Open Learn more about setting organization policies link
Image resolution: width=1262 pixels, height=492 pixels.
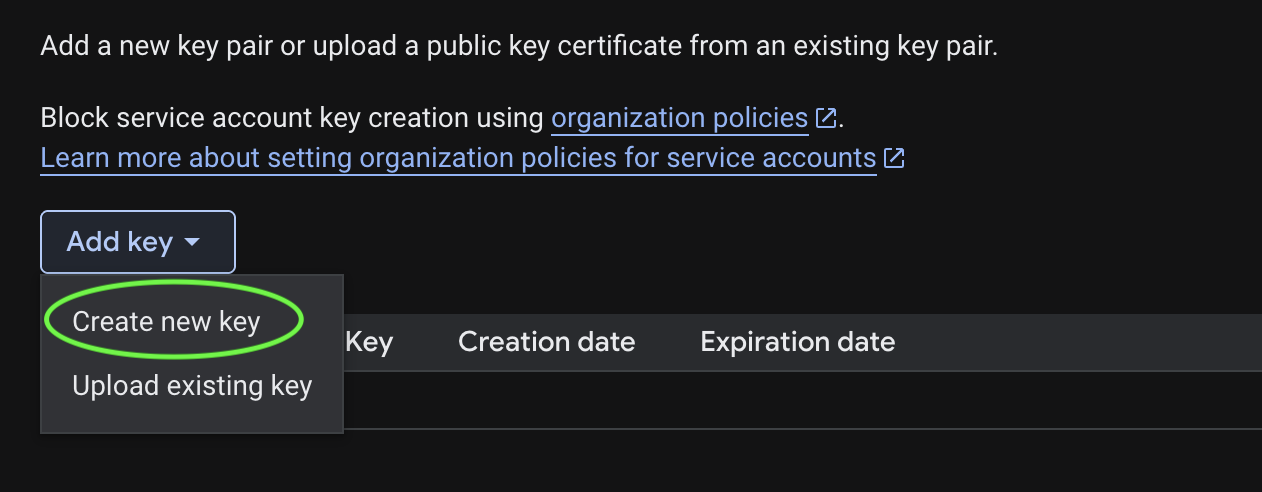coord(458,158)
